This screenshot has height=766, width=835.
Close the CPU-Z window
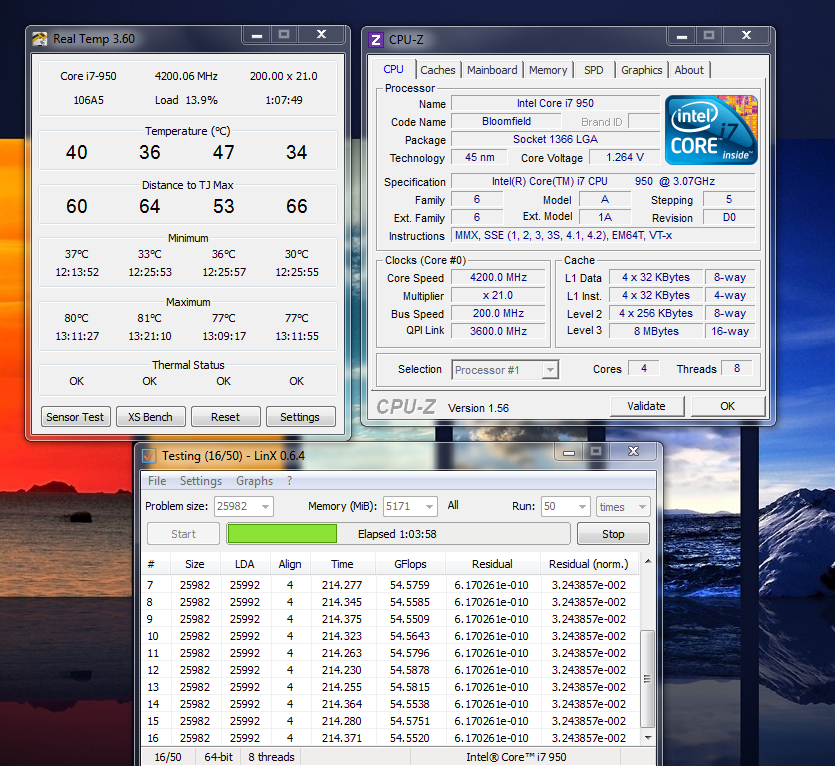click(747, 36)
